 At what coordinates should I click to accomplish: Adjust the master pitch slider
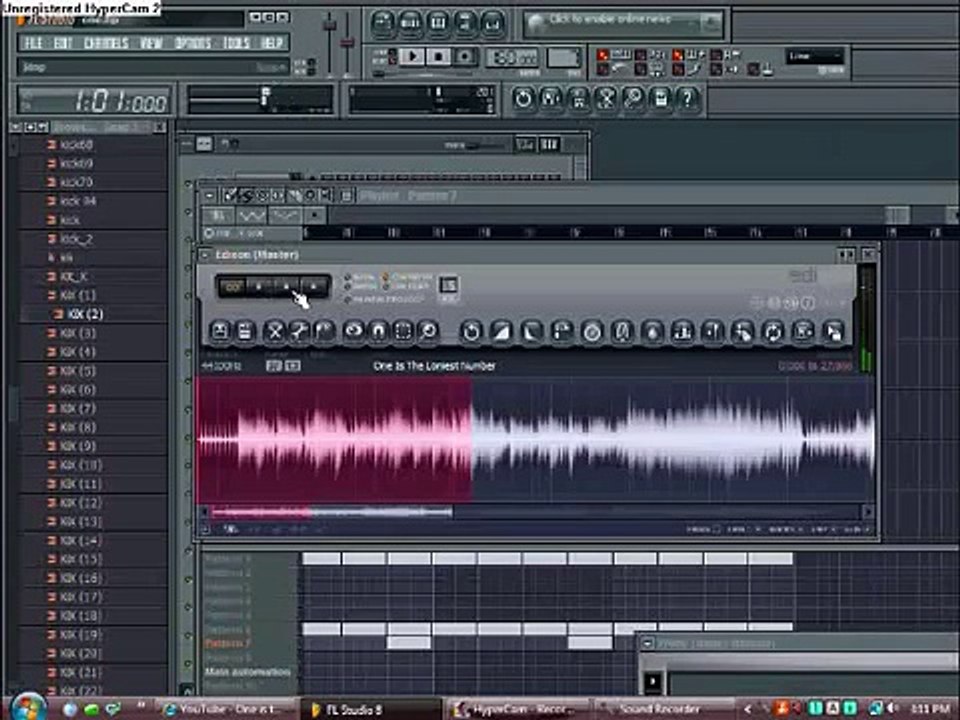(347, 44)
